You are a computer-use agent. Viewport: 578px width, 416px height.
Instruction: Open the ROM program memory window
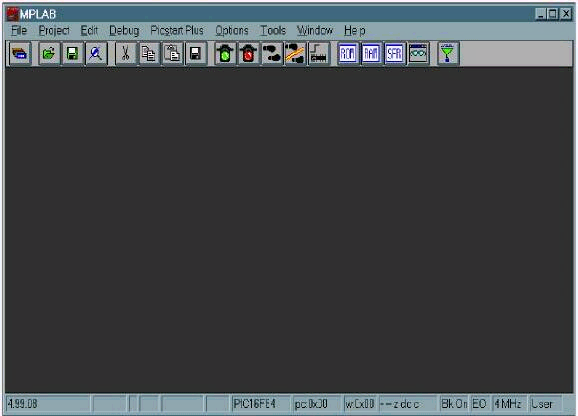tap(348, 54)
